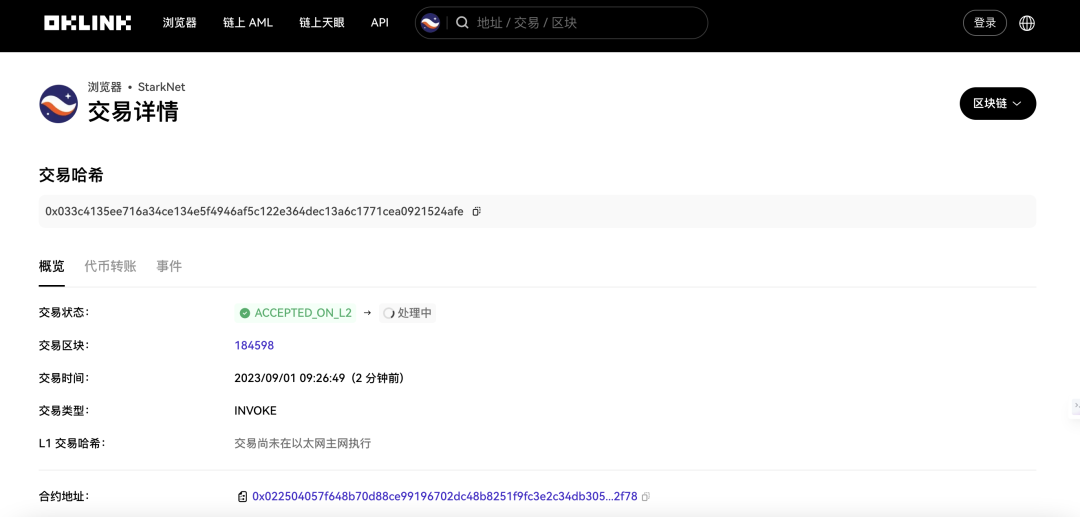Click the StarkNet chain icon in search bar
The width and height of the screenshot is (1080, 517).
(430, 23)
